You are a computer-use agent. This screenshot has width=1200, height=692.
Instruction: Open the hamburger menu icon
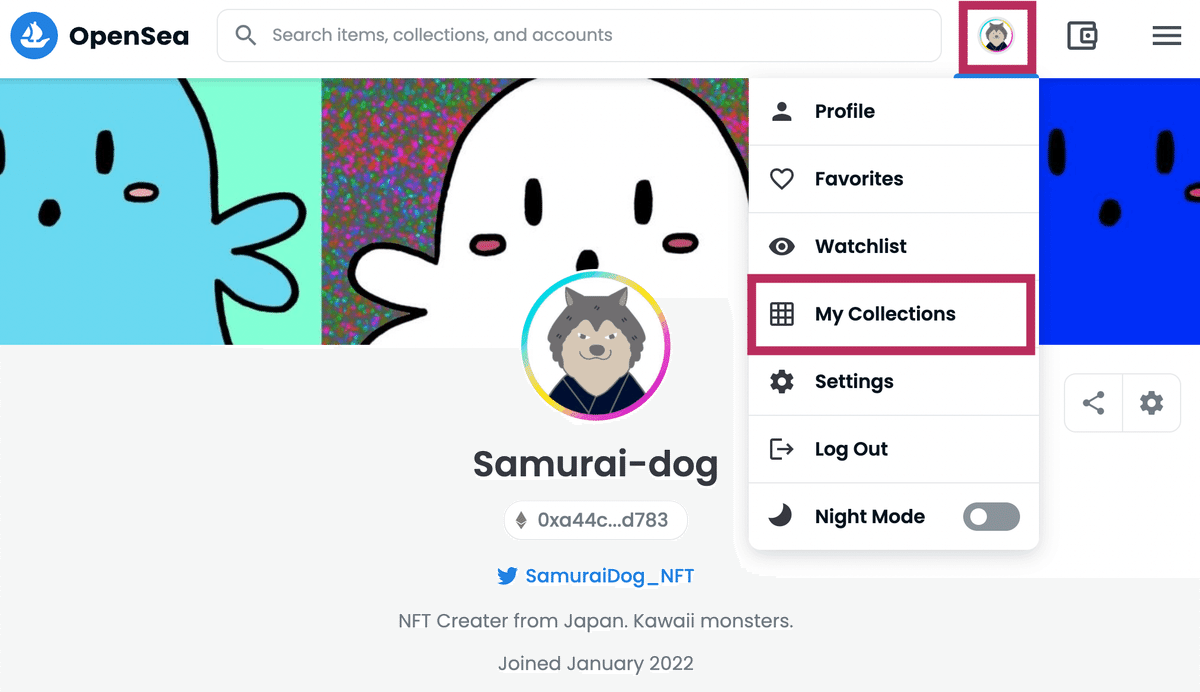(1167, 37)
